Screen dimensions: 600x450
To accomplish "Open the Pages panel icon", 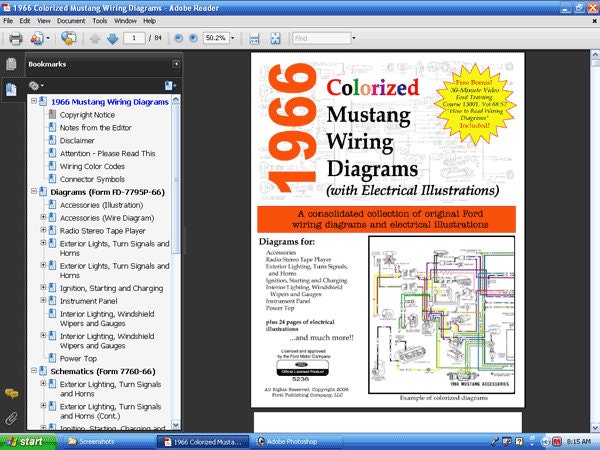I will 11,64.
